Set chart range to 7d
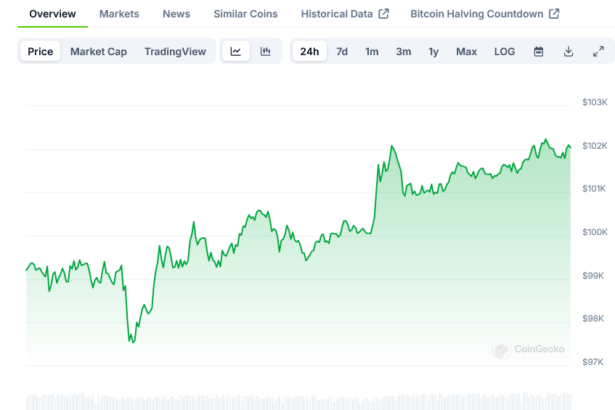The width and height of the screenshot is (615, 410). coord(342,52)
